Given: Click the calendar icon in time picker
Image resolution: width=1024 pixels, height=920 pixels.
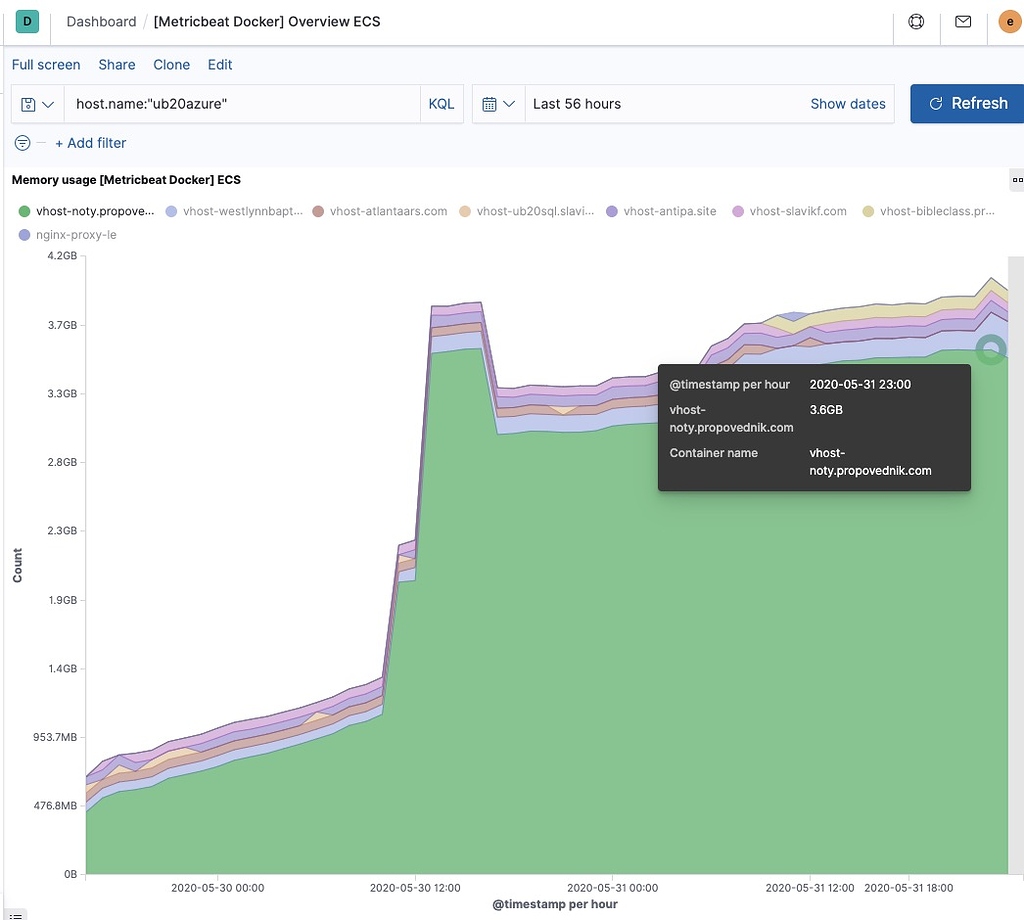Looking at the screenshot, I should point(490,103).
